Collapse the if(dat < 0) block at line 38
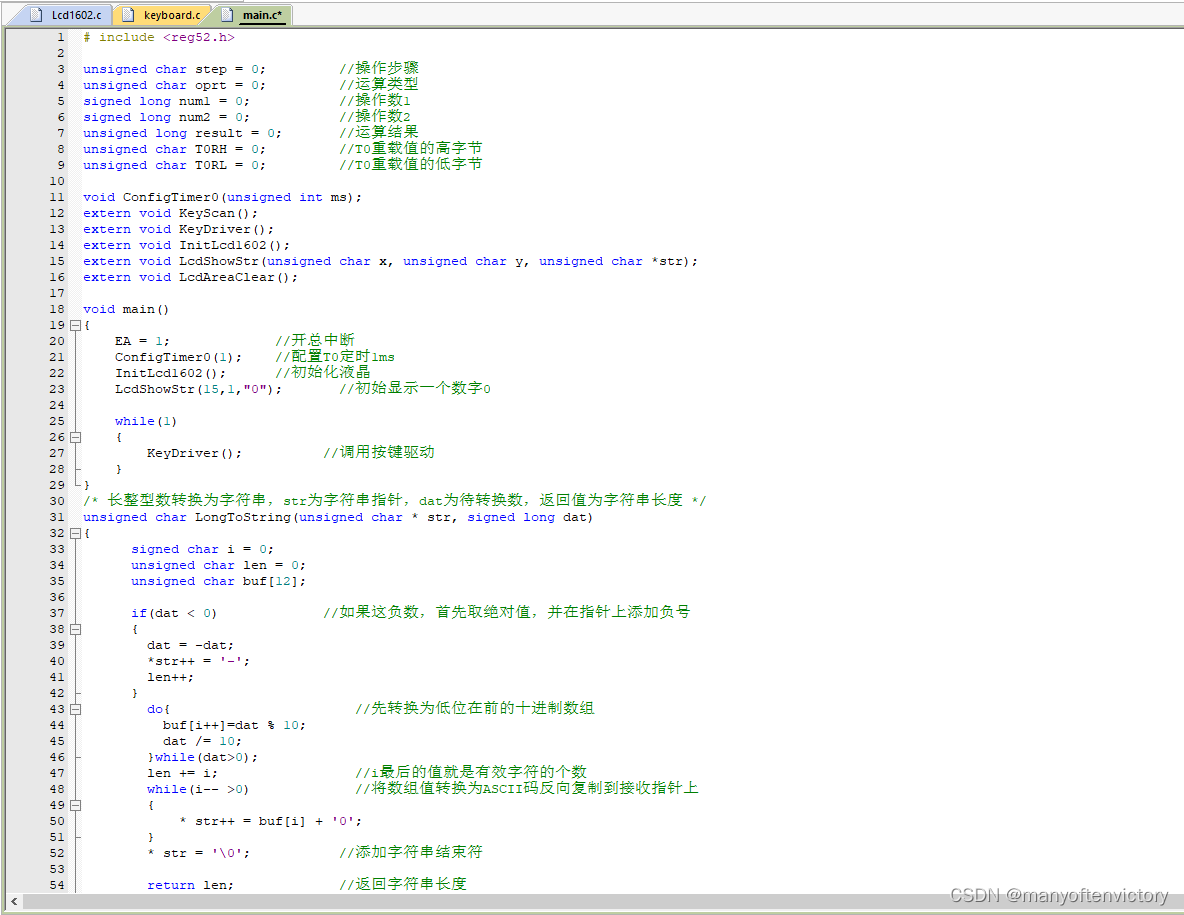 tap(75, 629)
